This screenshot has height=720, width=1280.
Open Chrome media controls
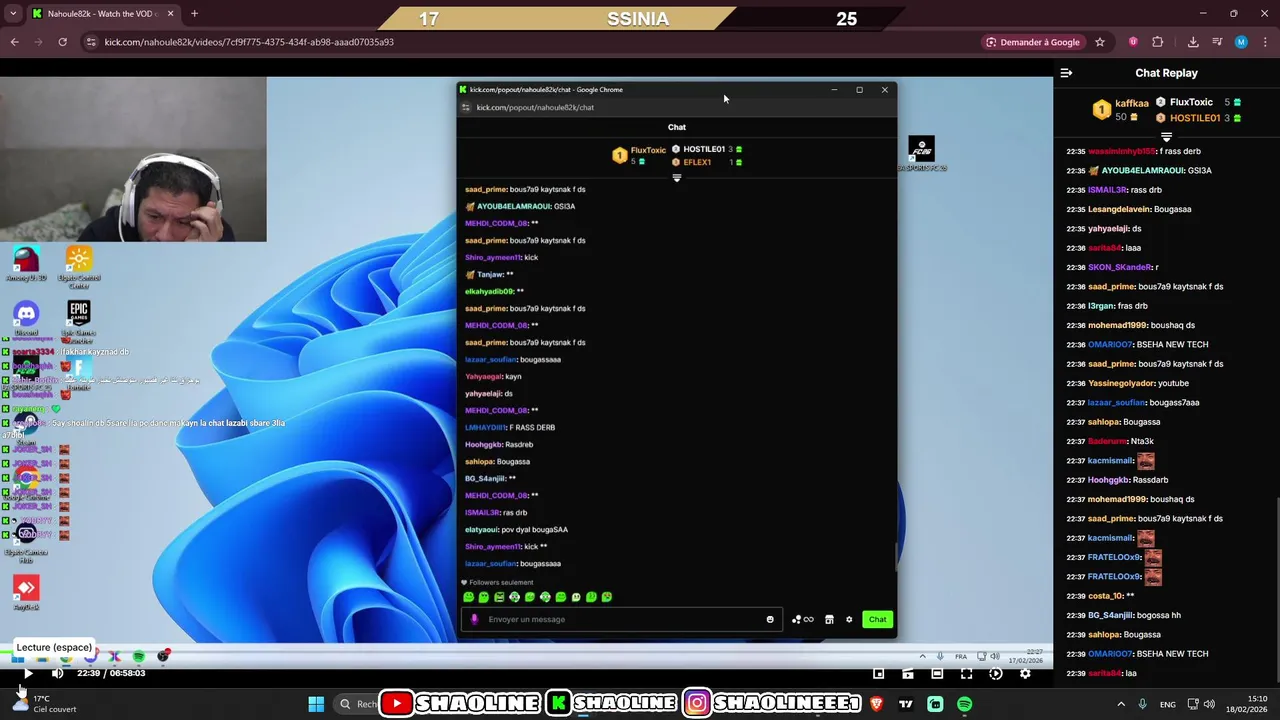point(1218,42)
